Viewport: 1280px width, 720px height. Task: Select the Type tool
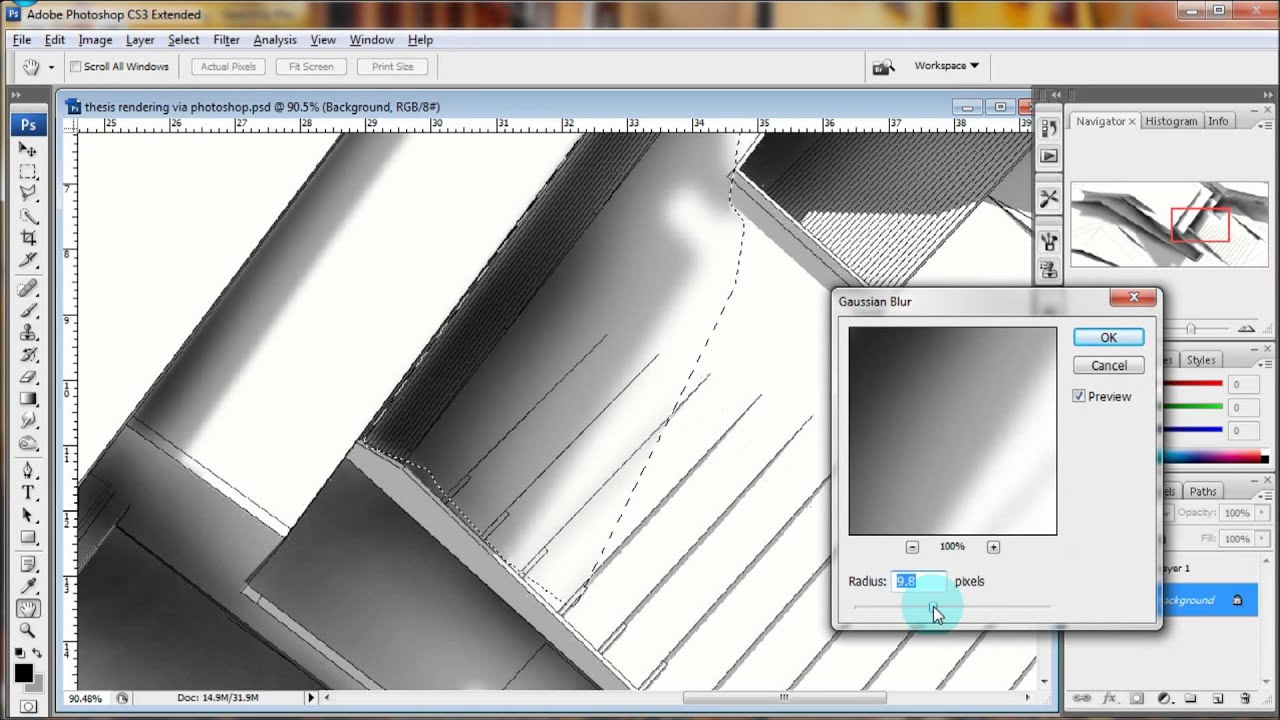pyautogui.click(x=28, y=493)
